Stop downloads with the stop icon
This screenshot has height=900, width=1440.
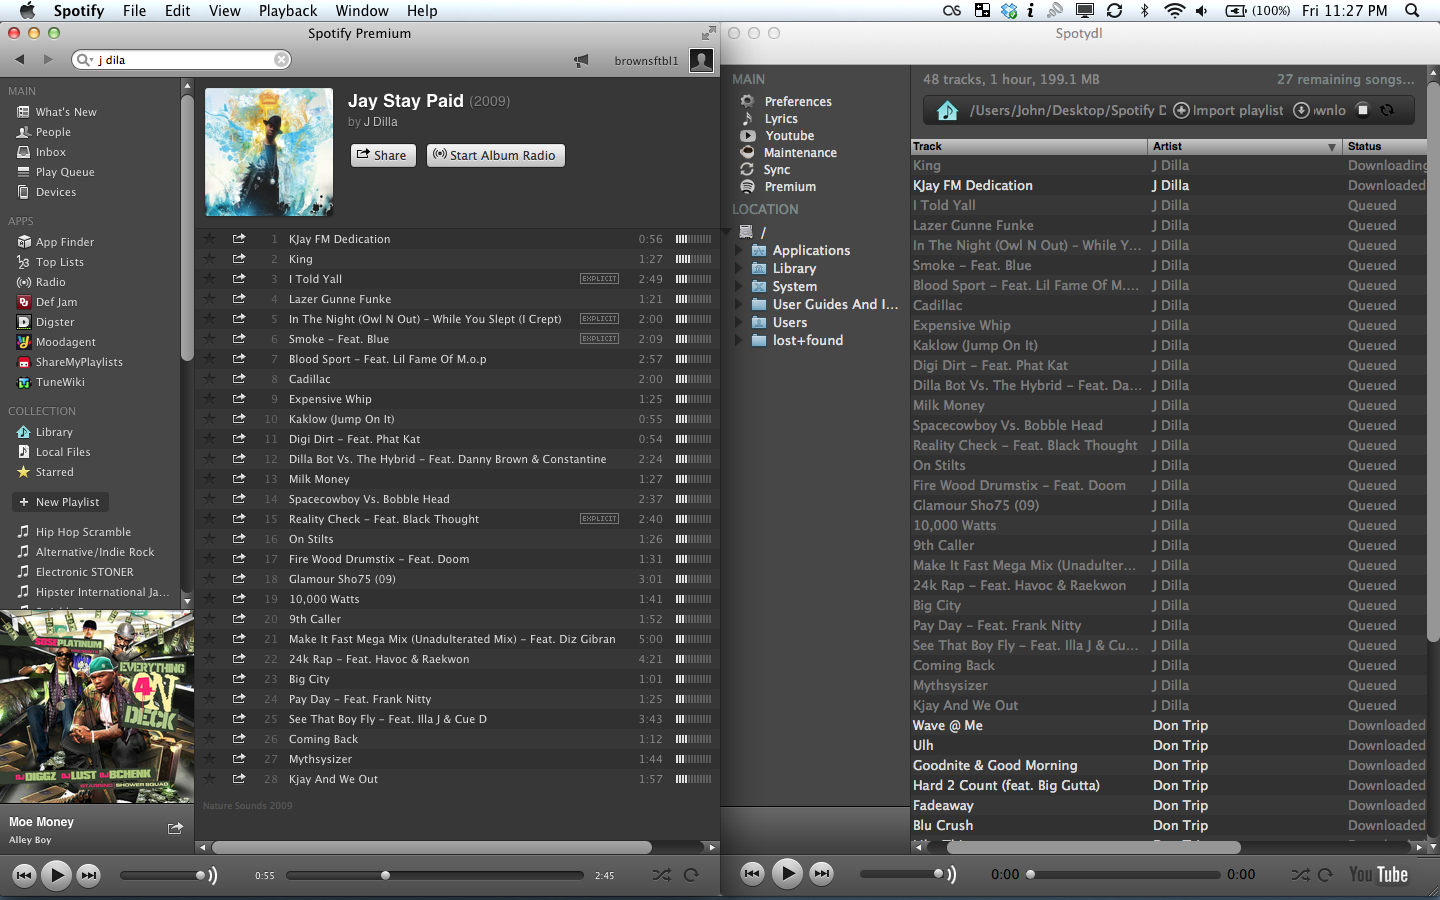pos(1362,110)
